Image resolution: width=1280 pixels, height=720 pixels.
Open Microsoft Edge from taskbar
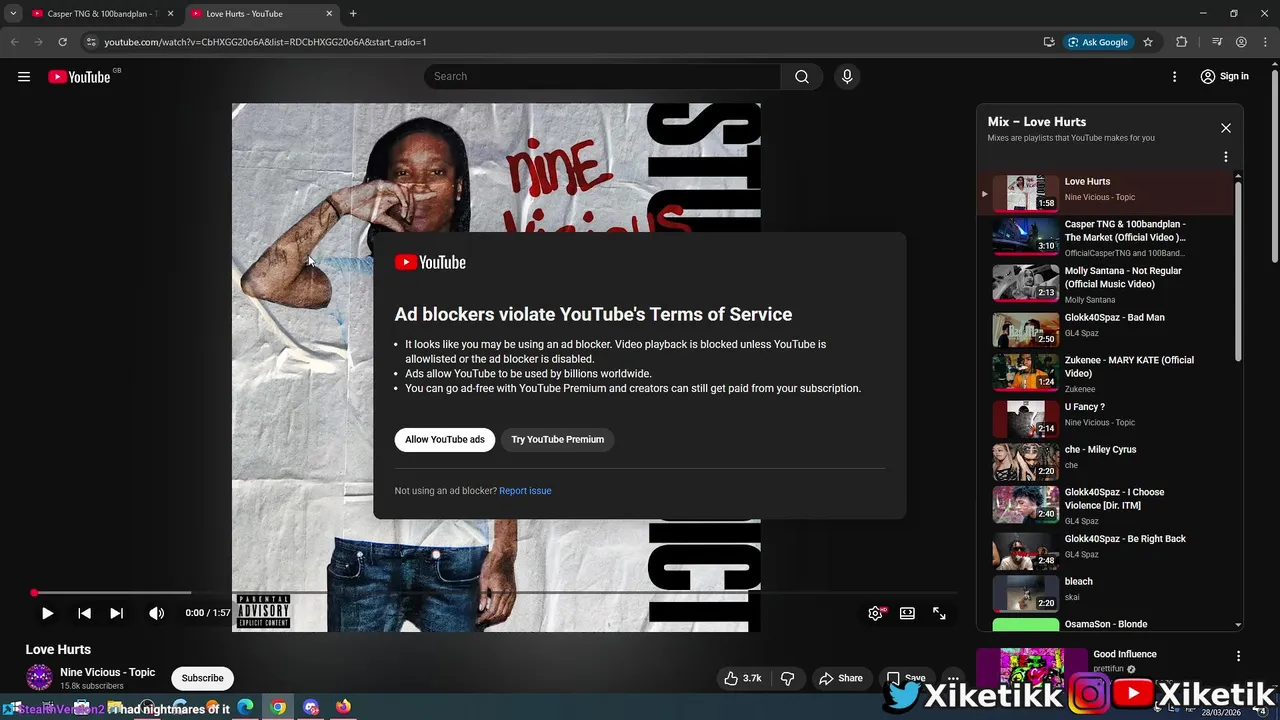tap(245, 707)
